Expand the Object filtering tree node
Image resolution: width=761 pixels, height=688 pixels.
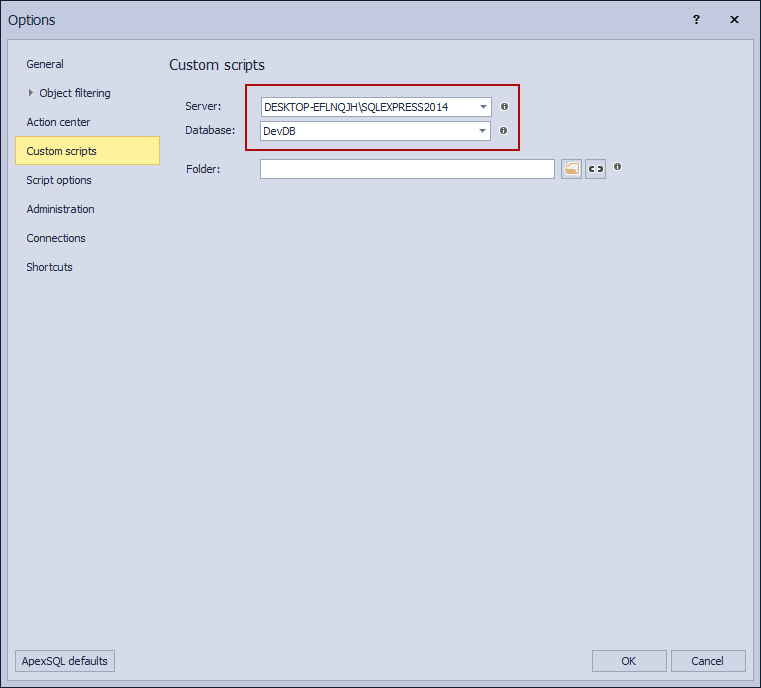[x=31, y=93]
